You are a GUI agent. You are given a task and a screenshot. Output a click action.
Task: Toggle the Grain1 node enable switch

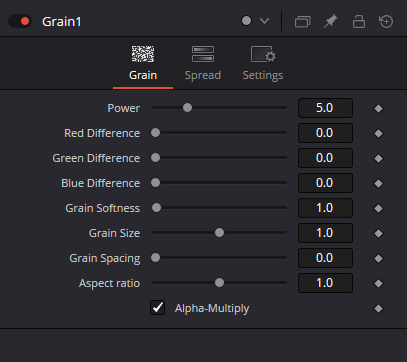(20, 21)
